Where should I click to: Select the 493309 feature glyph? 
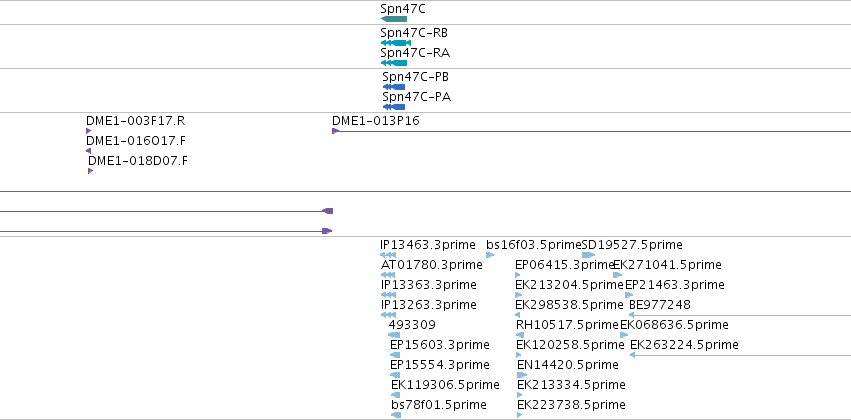click(x=394, y=335)
